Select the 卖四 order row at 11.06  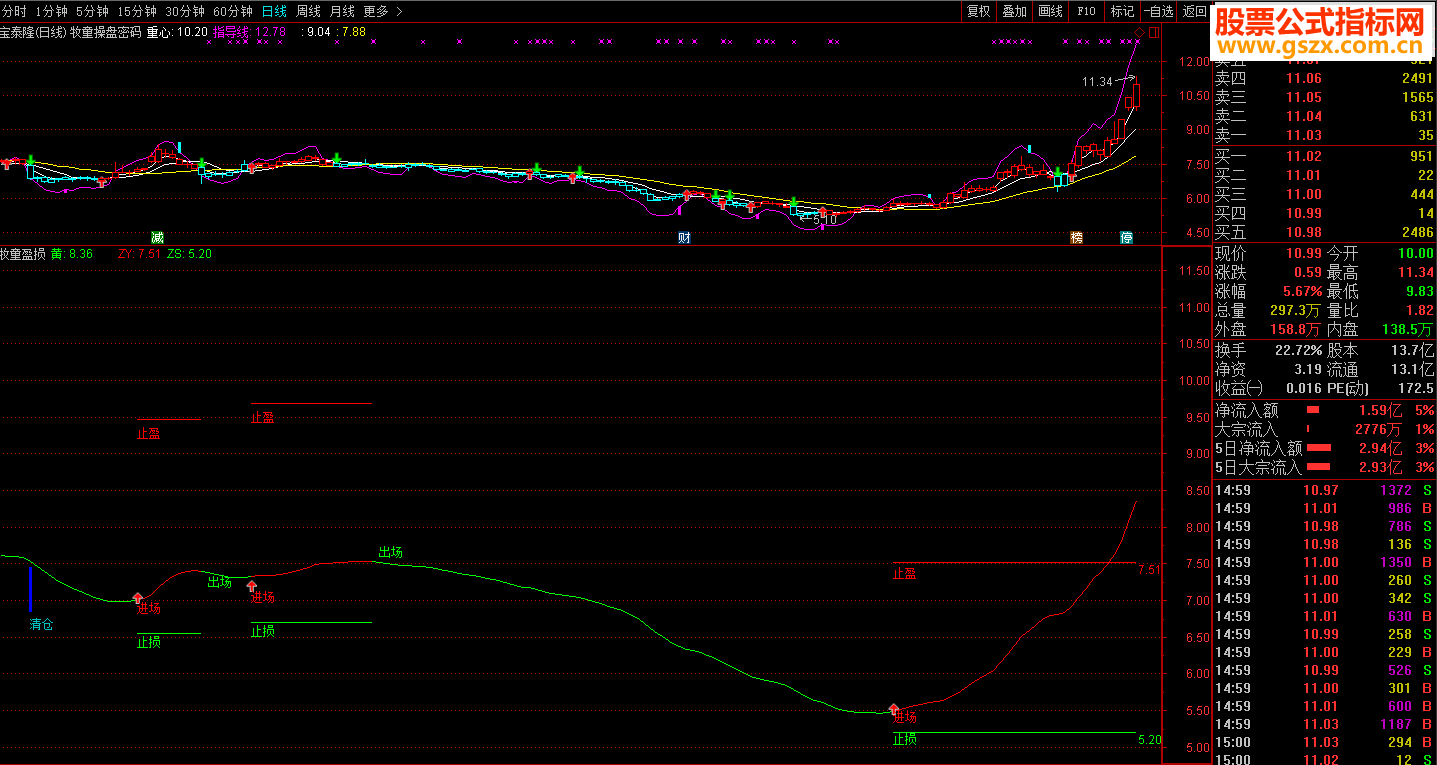1324,78
